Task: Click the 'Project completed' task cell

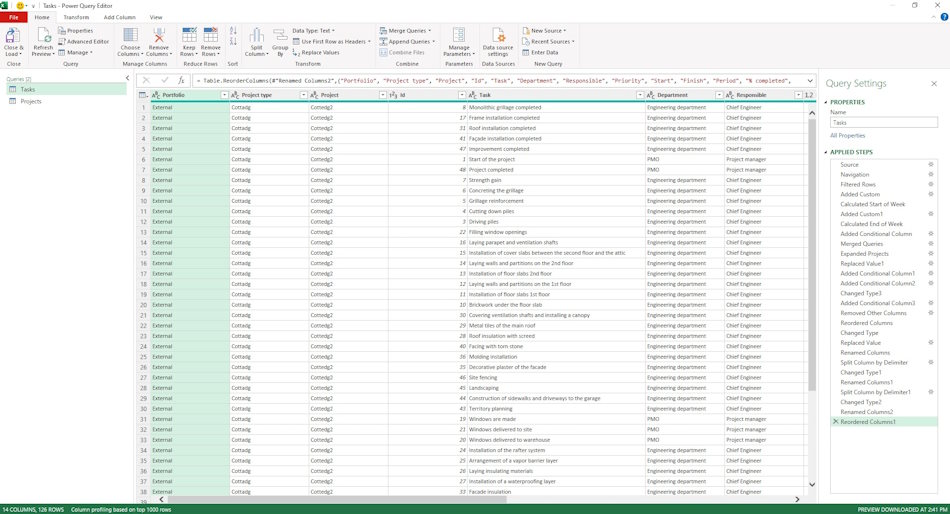Action: tap(556, 170)
